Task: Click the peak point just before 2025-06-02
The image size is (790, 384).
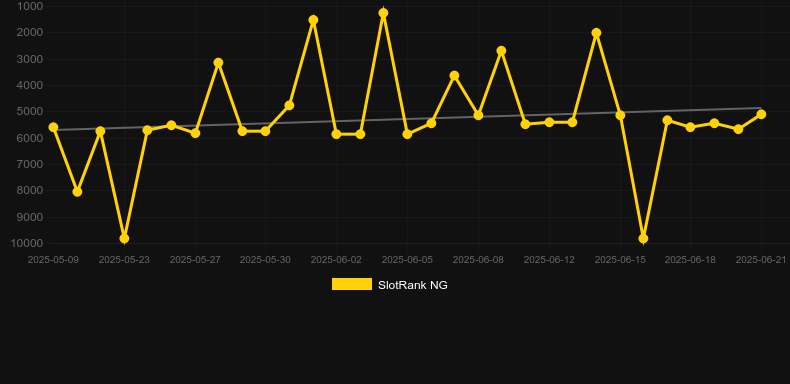Action: pos(313,20)
